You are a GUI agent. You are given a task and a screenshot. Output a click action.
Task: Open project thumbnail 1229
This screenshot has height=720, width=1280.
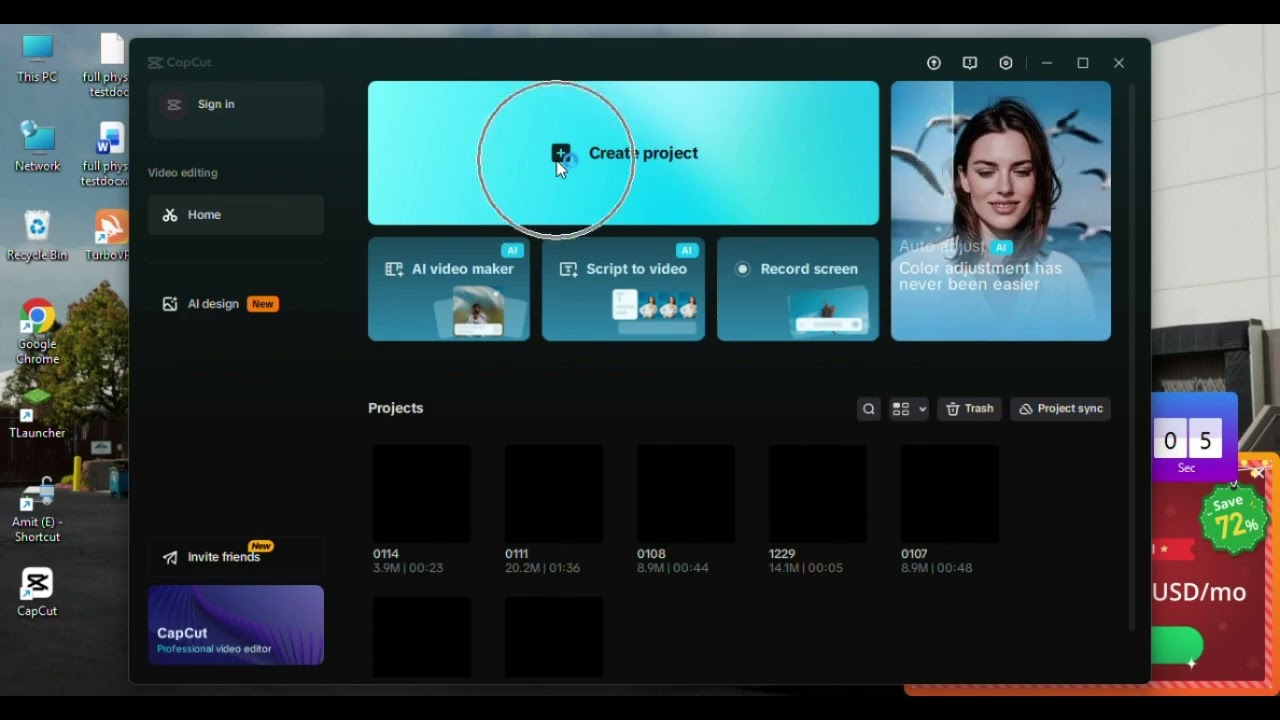(x=818, y=494)
